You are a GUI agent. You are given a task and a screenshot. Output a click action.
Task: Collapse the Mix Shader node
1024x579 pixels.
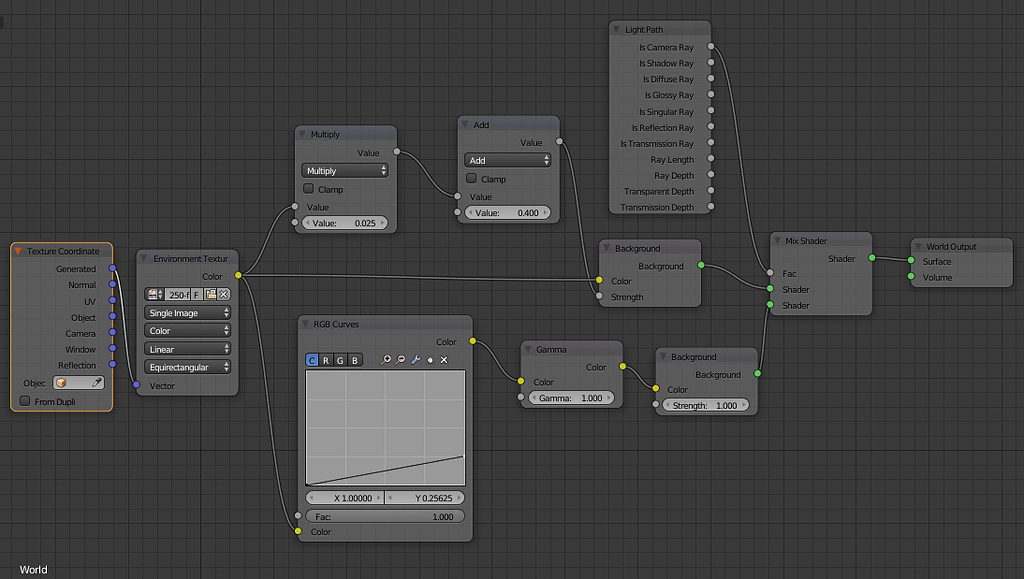(776, 240)
